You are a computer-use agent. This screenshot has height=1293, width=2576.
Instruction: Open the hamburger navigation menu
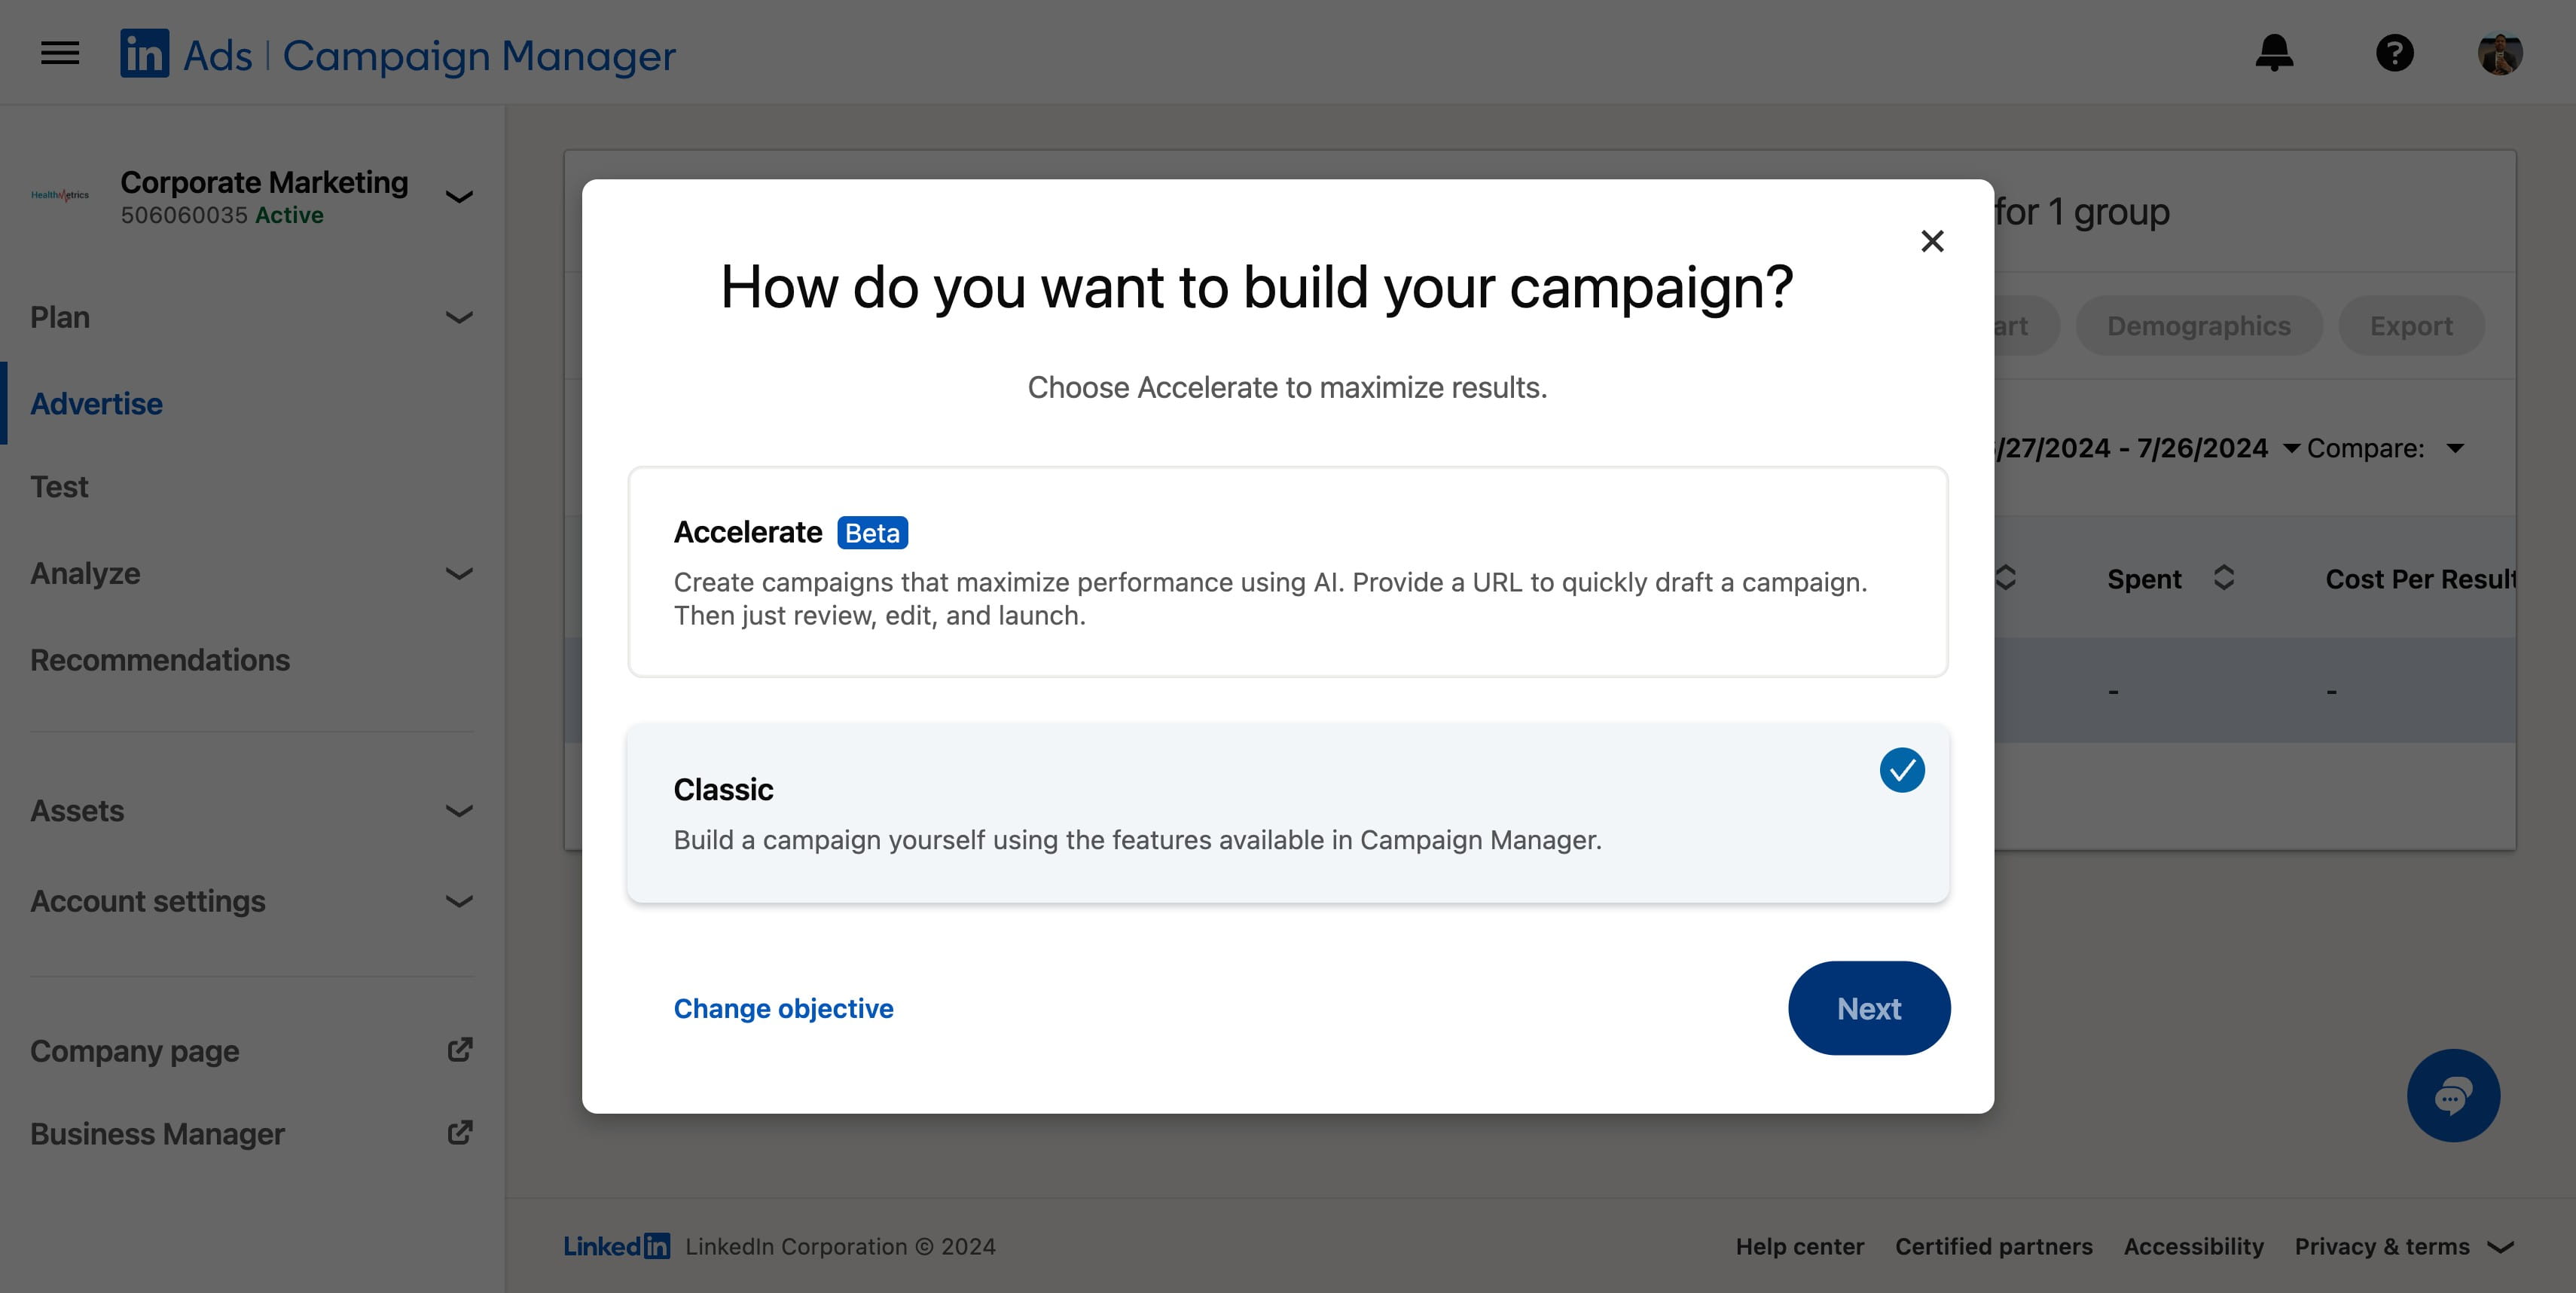[60, 53]
